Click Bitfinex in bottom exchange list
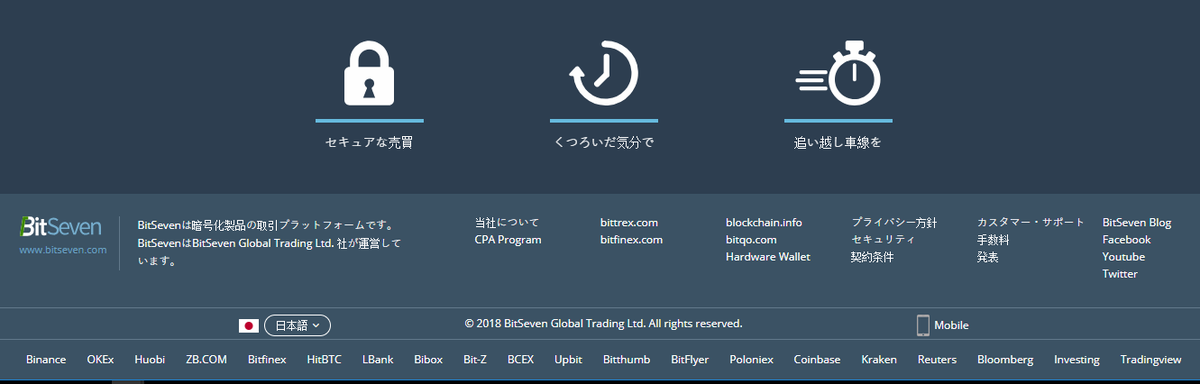1200x384 pixels. tap(267, 359)
